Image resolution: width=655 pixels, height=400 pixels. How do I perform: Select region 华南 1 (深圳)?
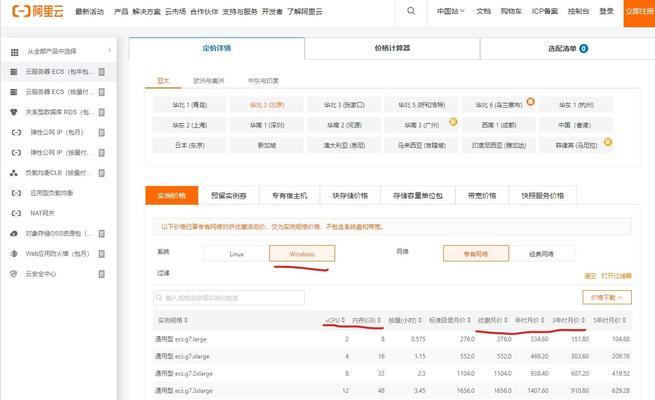point(267,125)
